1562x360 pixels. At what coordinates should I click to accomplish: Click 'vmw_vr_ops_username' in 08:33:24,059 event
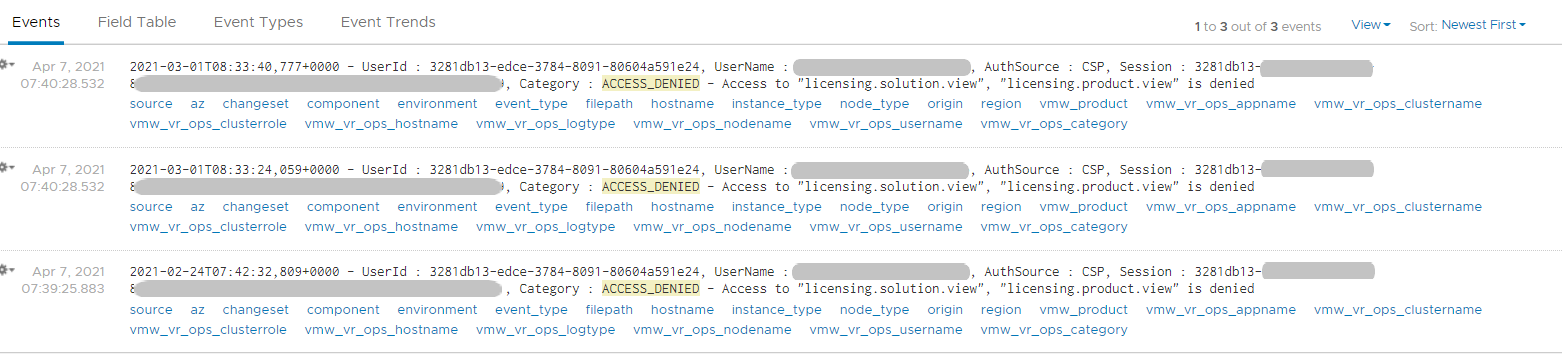coord(886,227)
